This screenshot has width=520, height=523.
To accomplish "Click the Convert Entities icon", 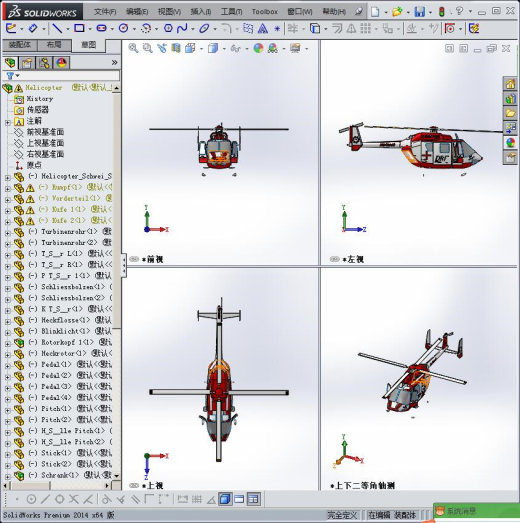I will (315, 28).
